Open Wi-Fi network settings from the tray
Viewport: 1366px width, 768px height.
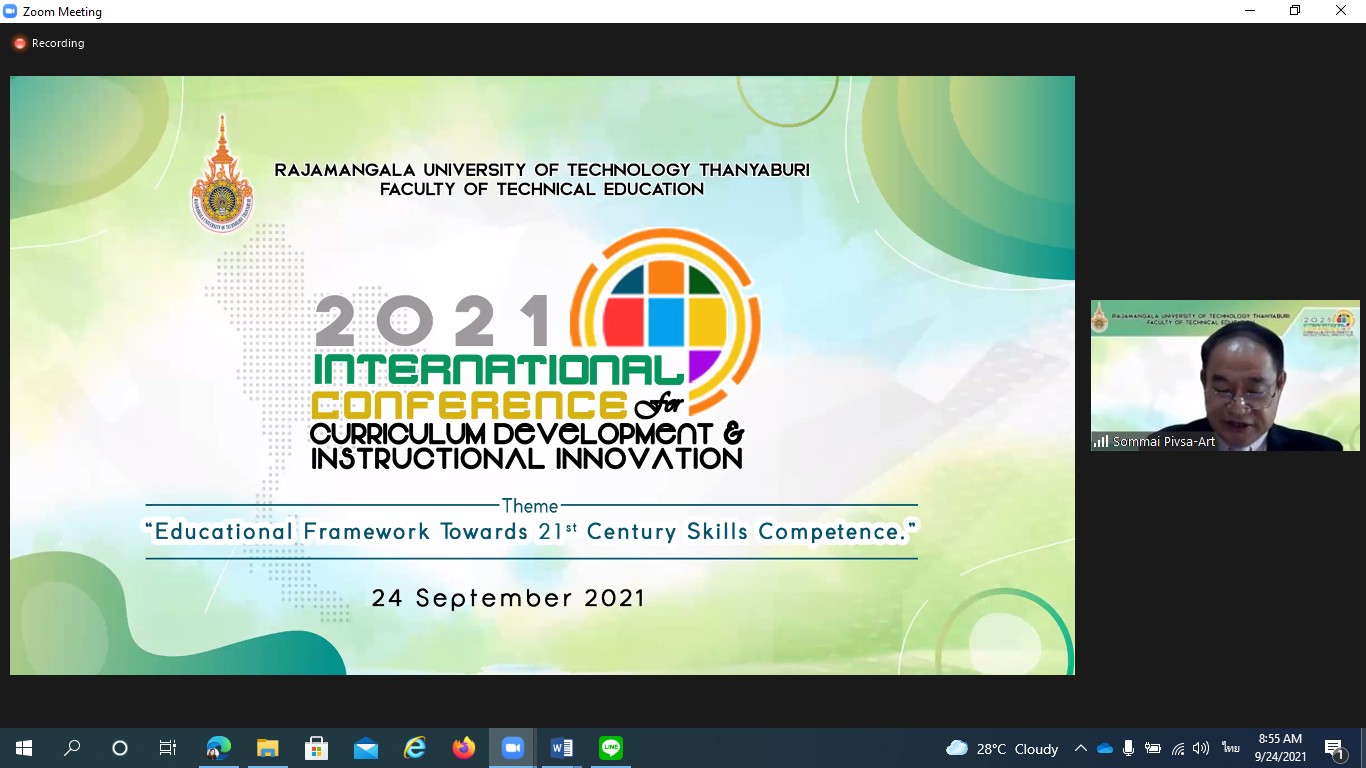[1178, 748]
